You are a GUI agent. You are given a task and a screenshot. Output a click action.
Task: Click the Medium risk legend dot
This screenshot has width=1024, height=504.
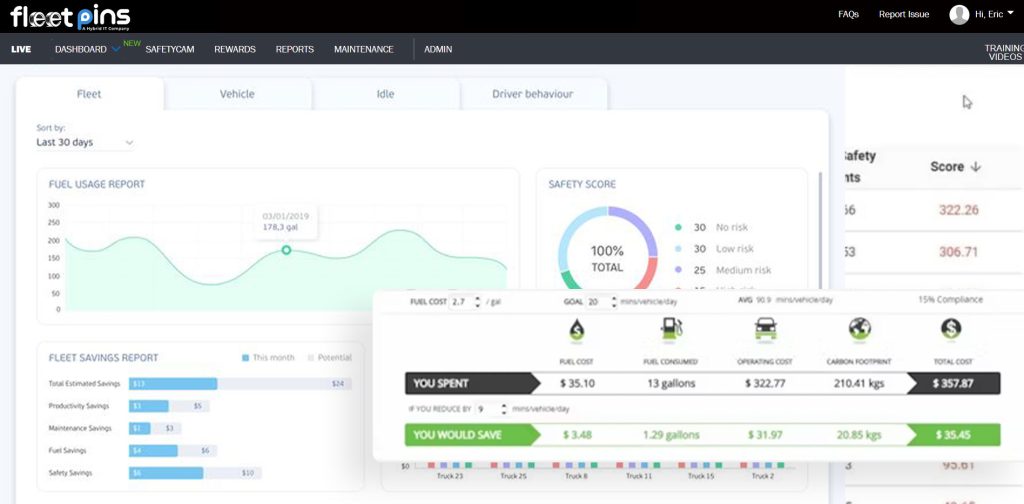(678, 270)
